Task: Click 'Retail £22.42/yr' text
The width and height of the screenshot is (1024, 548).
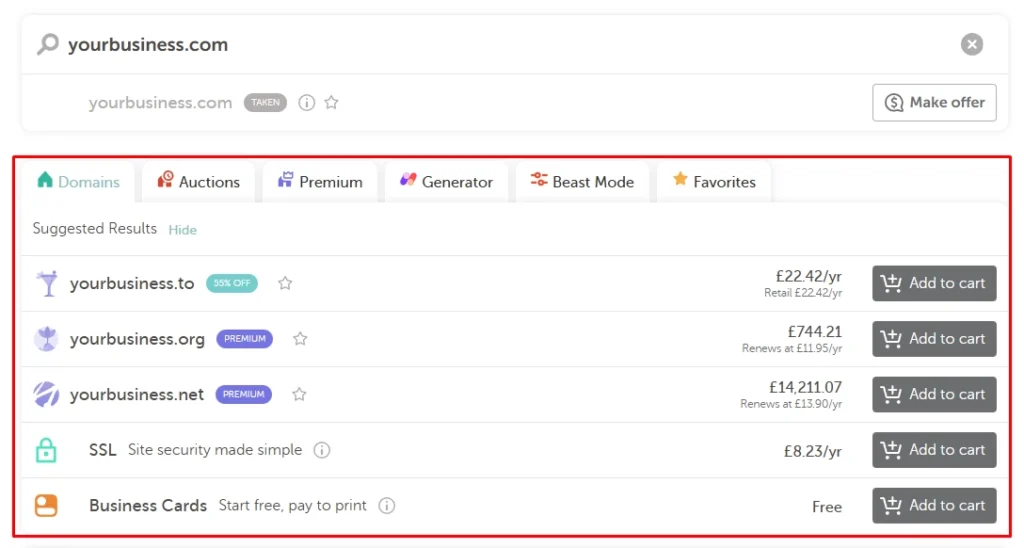Action: pyautogui.click(x=803, y=293)
